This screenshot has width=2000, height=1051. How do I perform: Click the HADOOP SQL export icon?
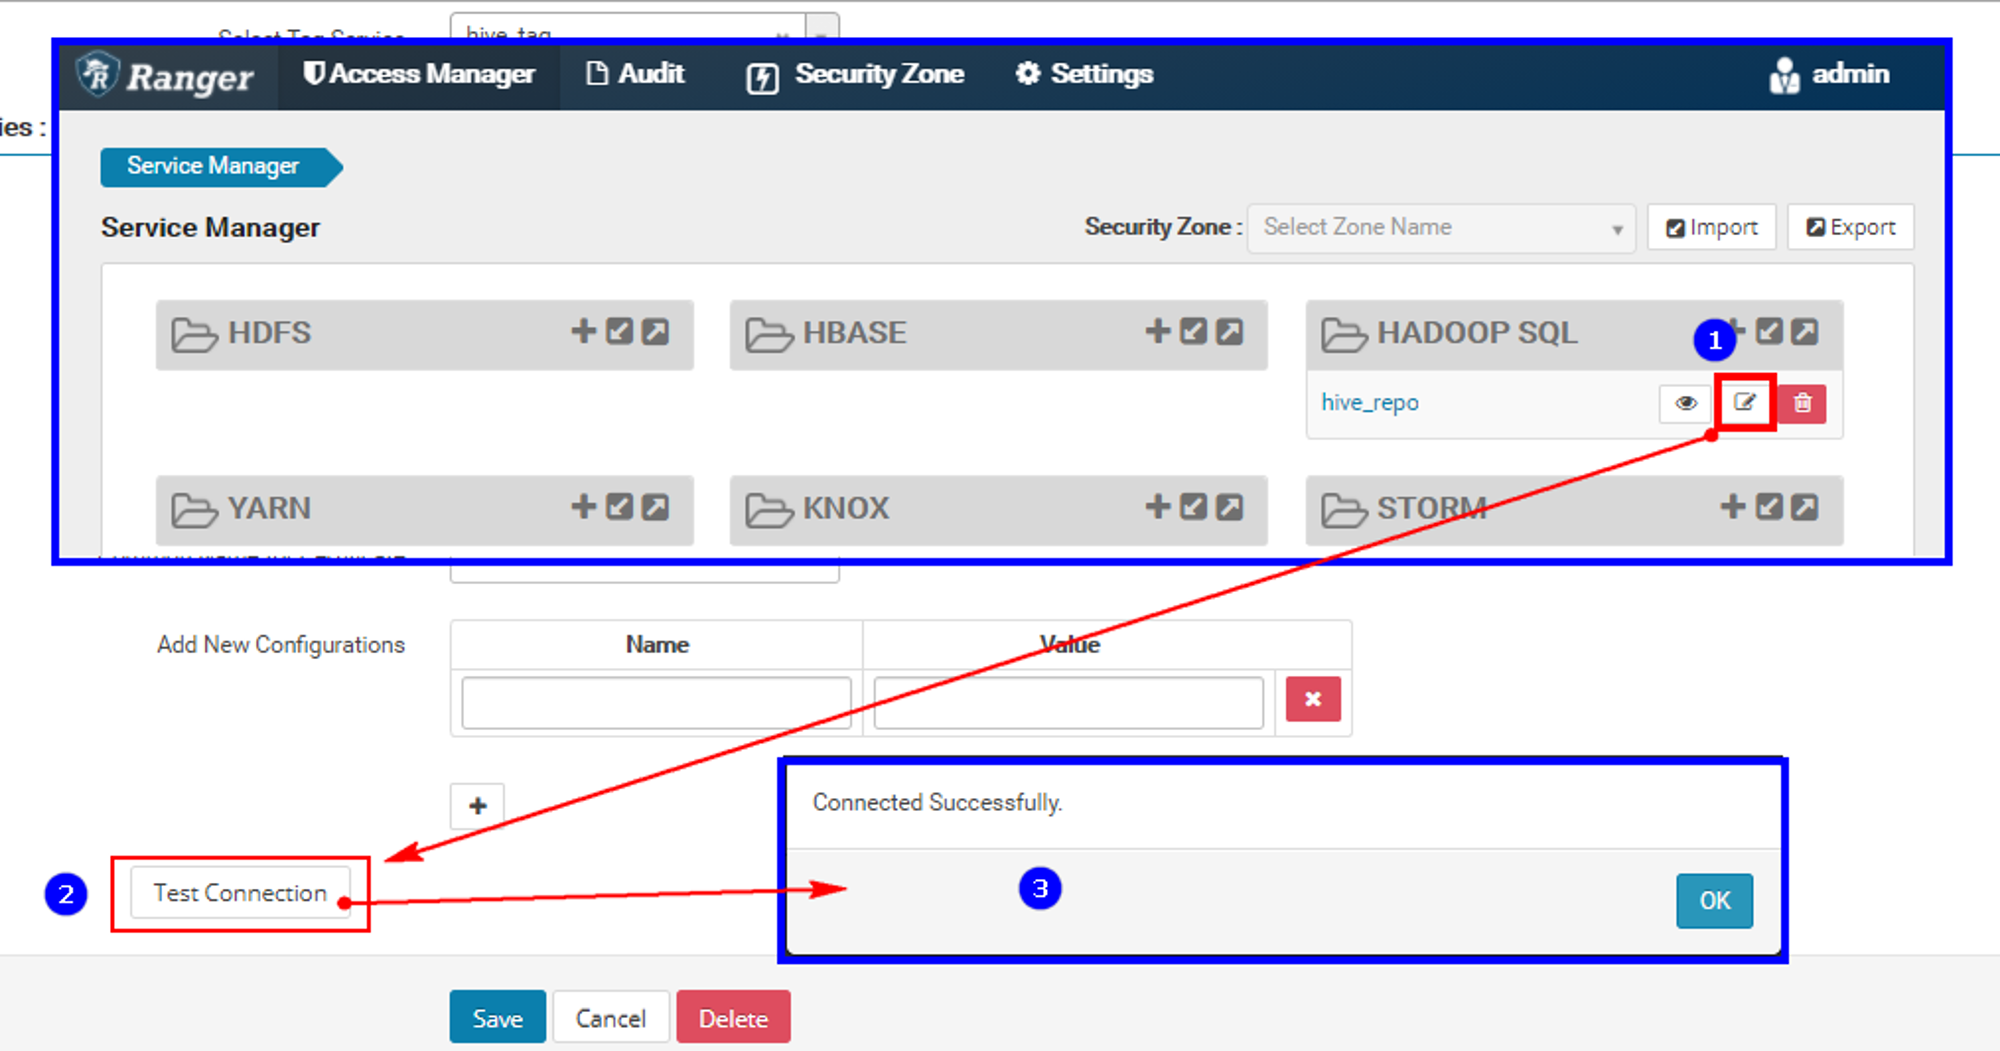pos(1805,331)
